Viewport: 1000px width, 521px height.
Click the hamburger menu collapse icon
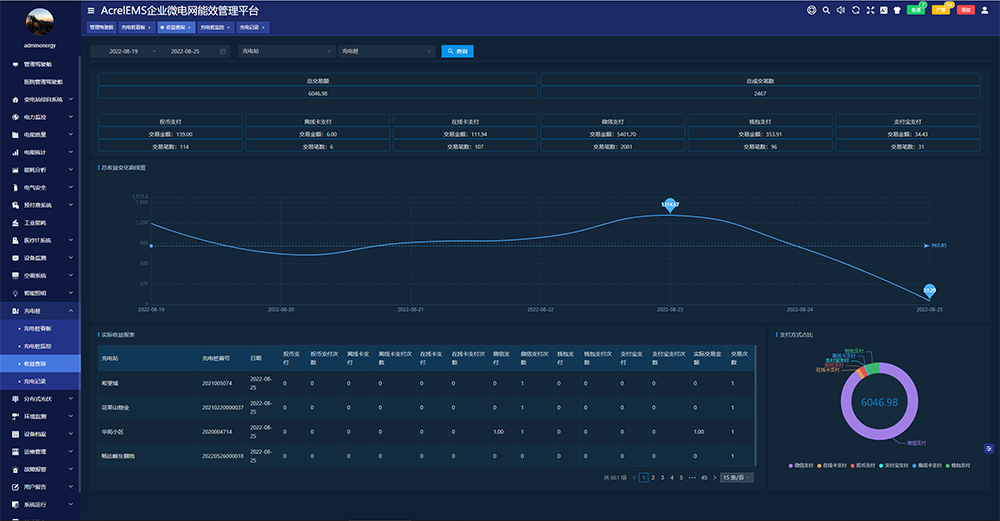(91, 10)
